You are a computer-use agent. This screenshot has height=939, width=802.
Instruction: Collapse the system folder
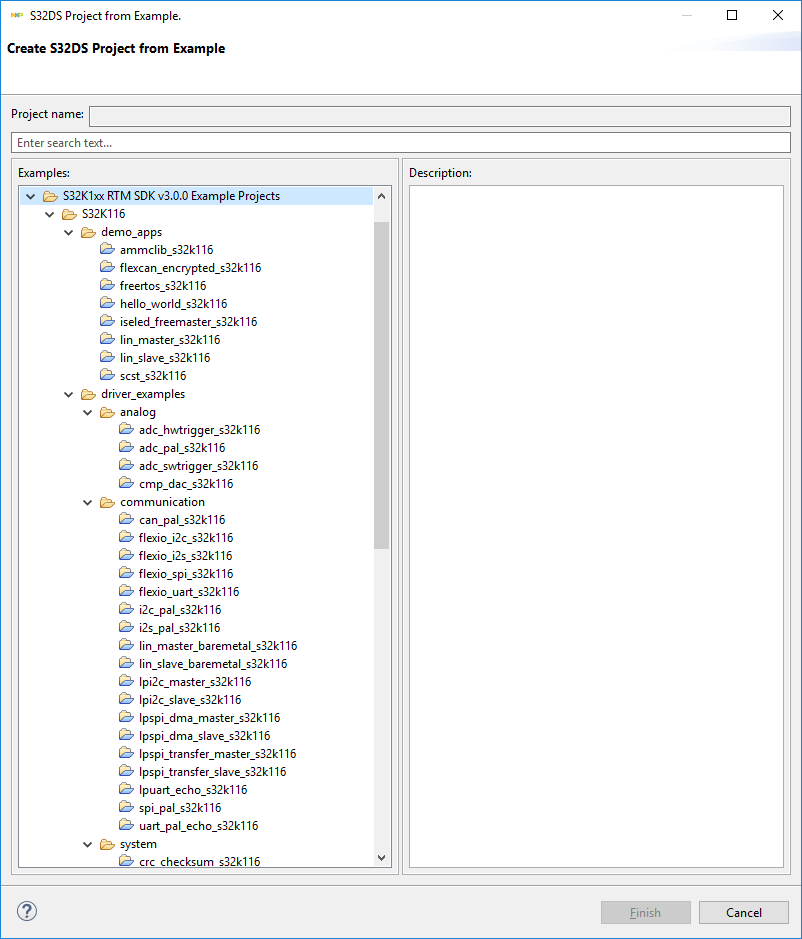[88, 844]
